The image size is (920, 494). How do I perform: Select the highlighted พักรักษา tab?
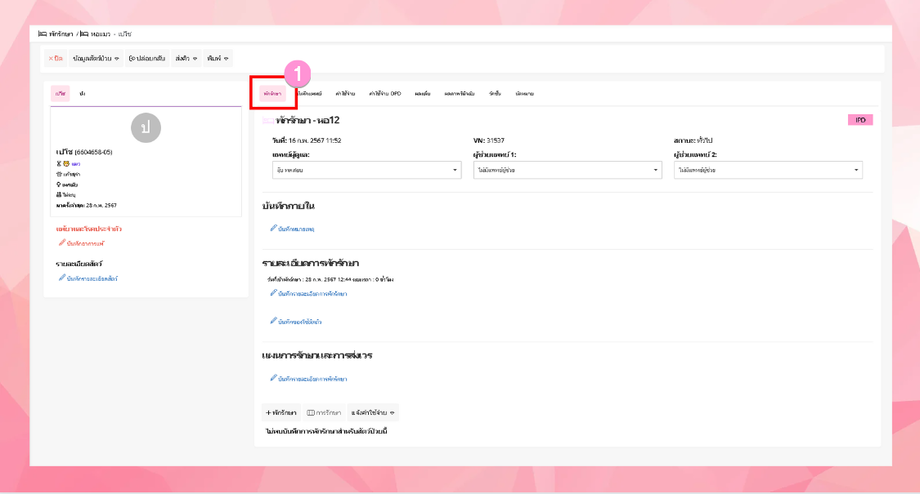tap(272, 93)
